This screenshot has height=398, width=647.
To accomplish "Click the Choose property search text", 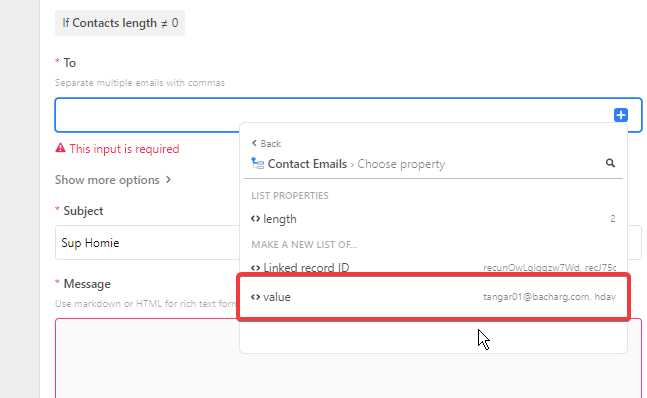I will 401,164.
